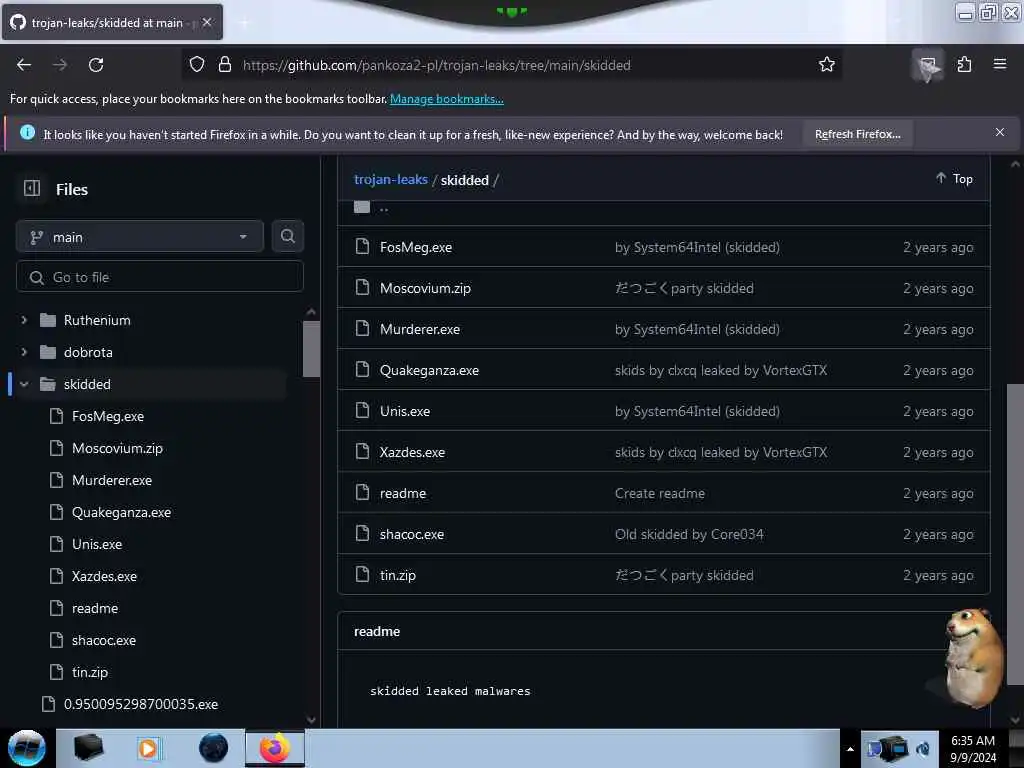Click the padlock site security icon
This screenshot has height=768, width=1024.
pos(225,64)
